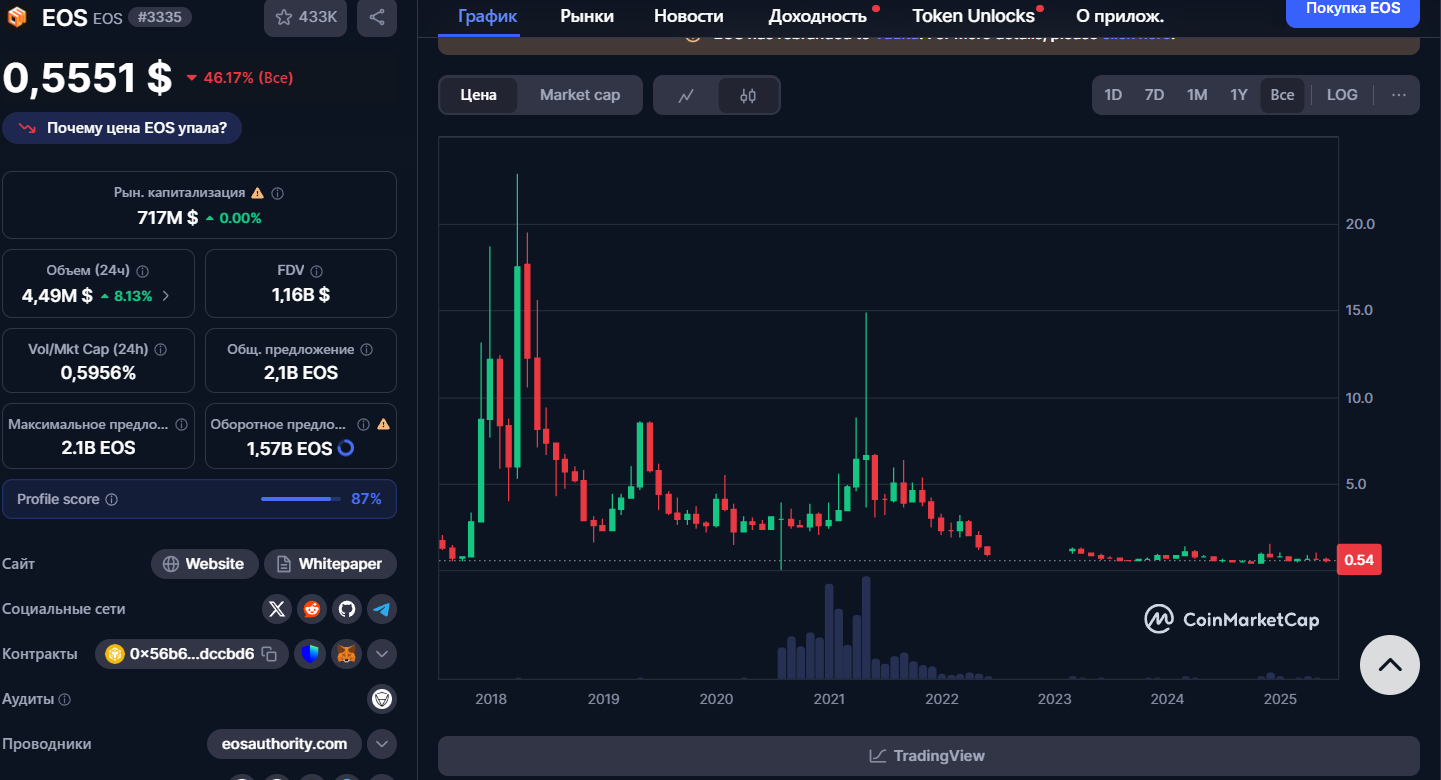Click the Profile score progress bar
1441x780 pixels.
[x=300, y=499]
